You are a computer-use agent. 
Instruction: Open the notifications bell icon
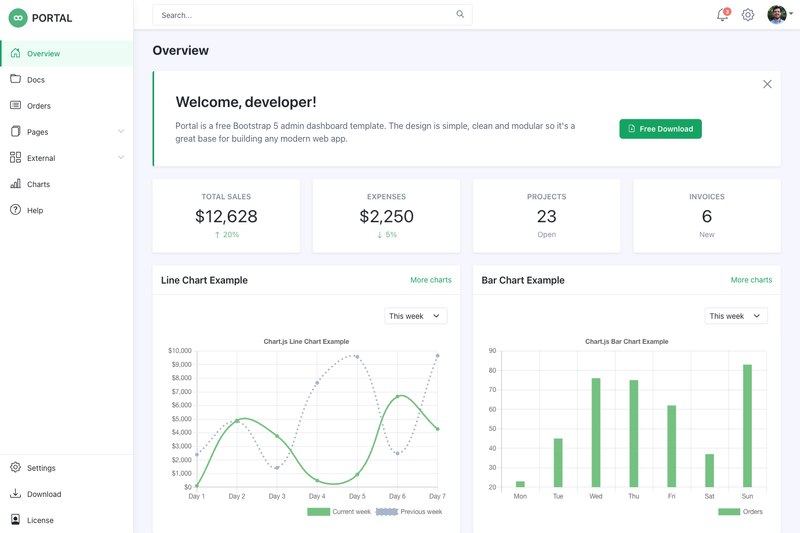(x=723, y=14)
